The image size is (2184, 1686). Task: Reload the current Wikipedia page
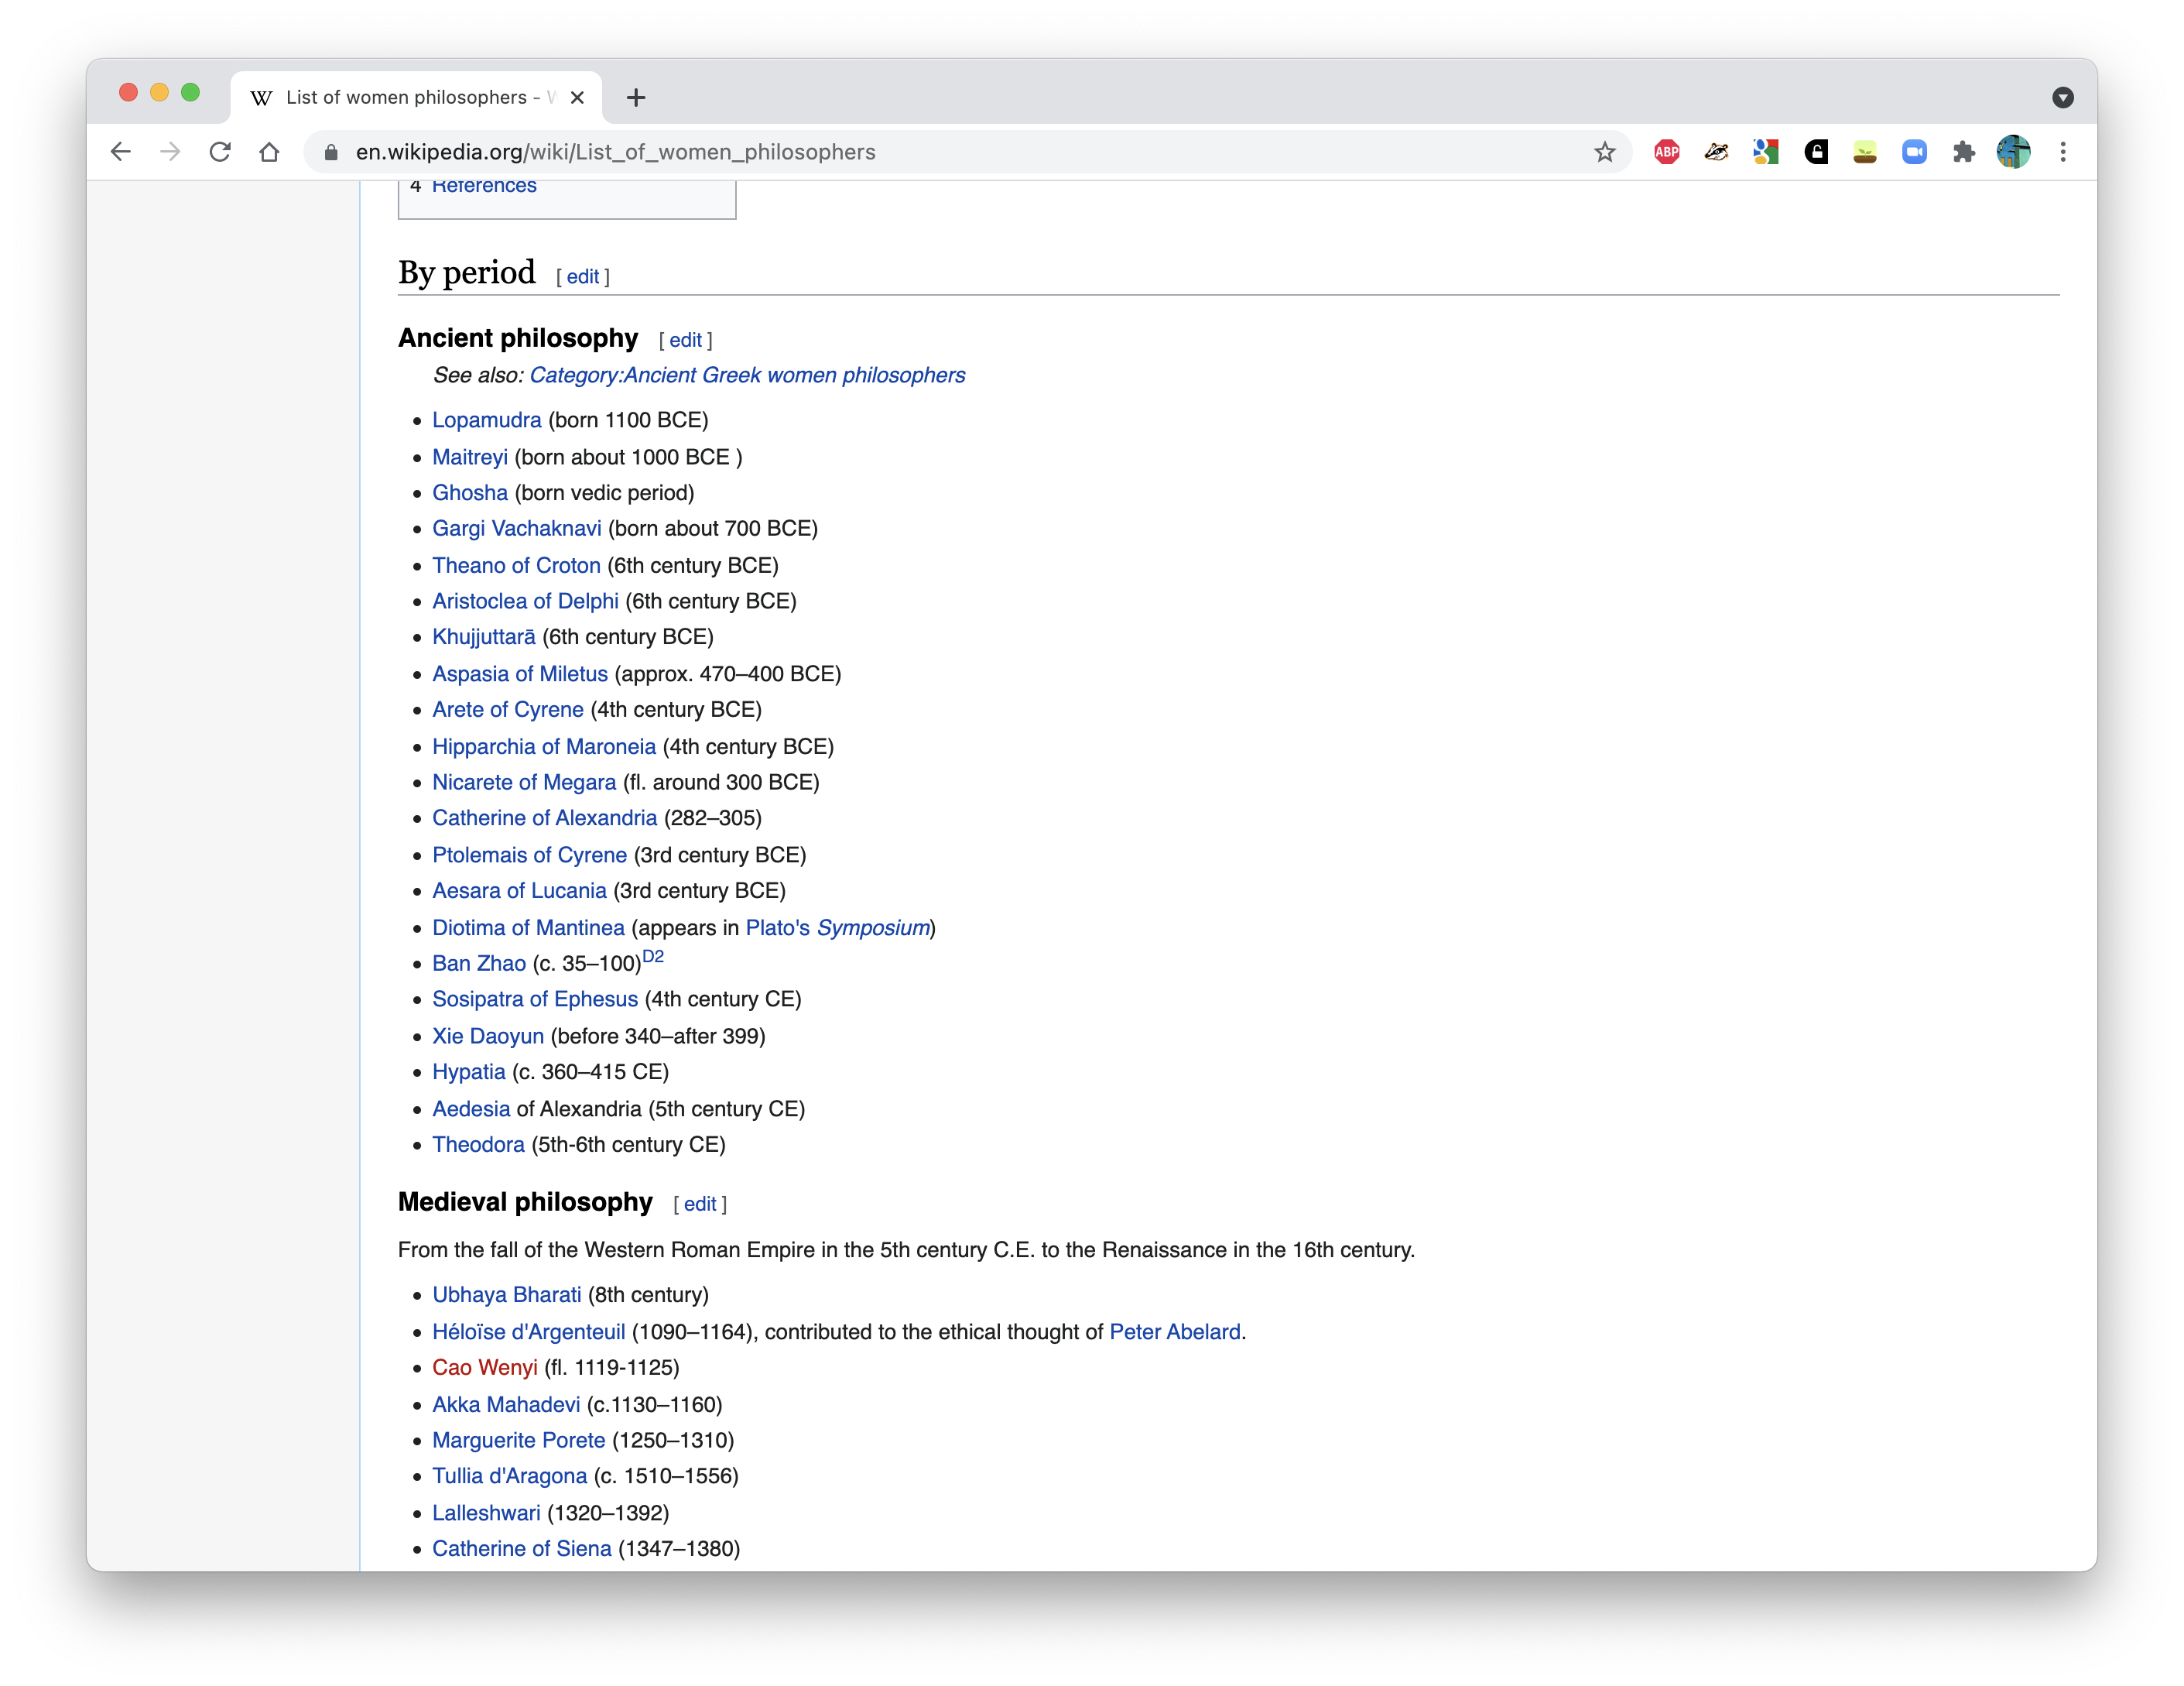(x=220, y=152)
